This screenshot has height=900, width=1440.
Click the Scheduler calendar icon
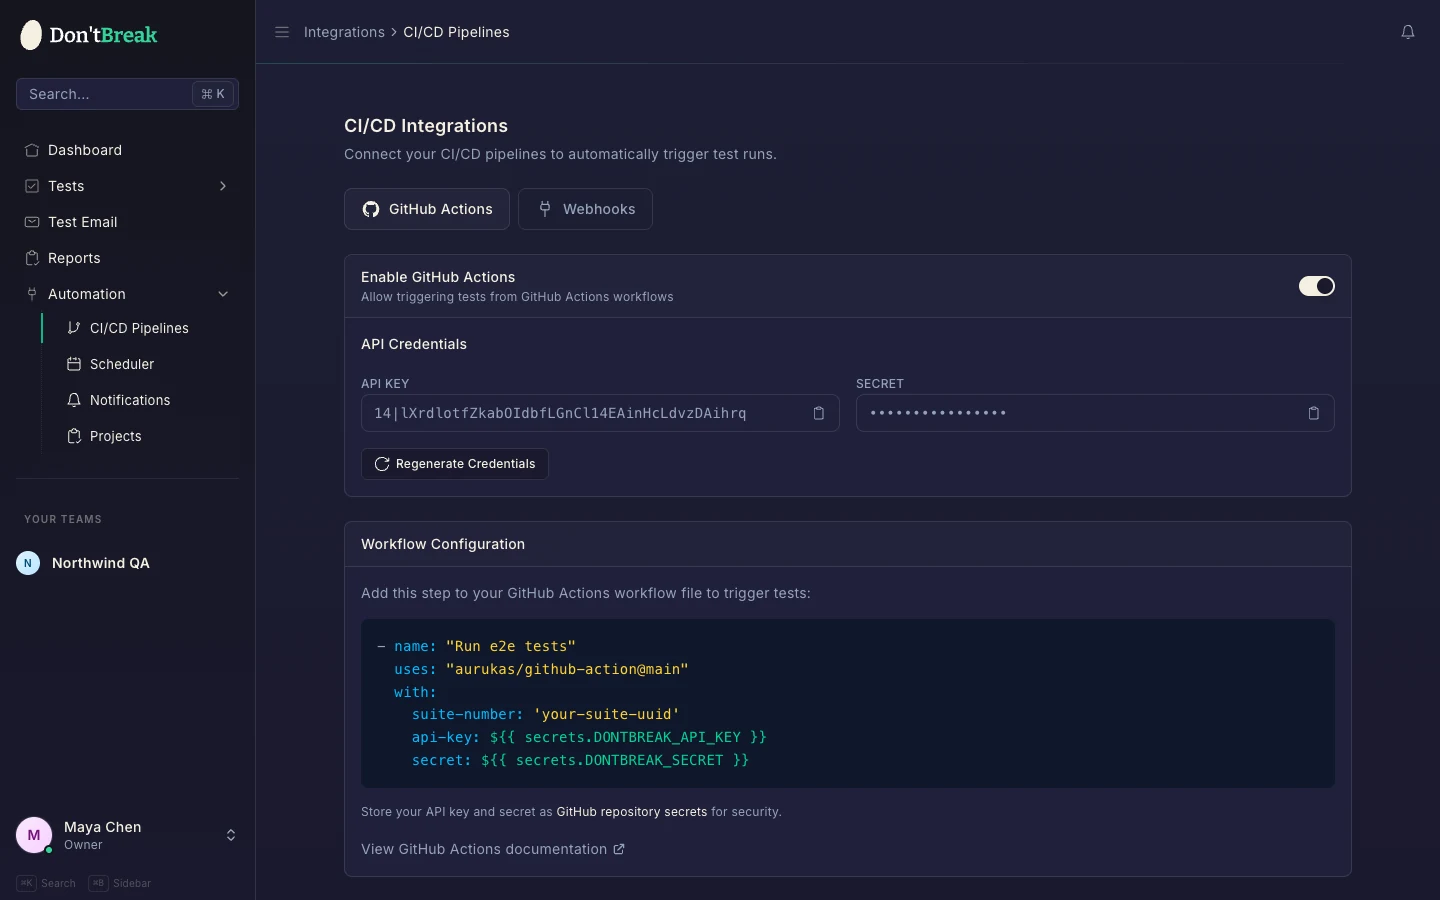[x=74, y=364]
